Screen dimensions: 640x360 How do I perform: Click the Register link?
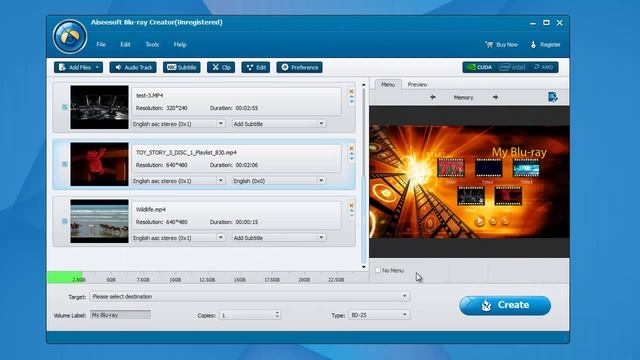(545, 44)
